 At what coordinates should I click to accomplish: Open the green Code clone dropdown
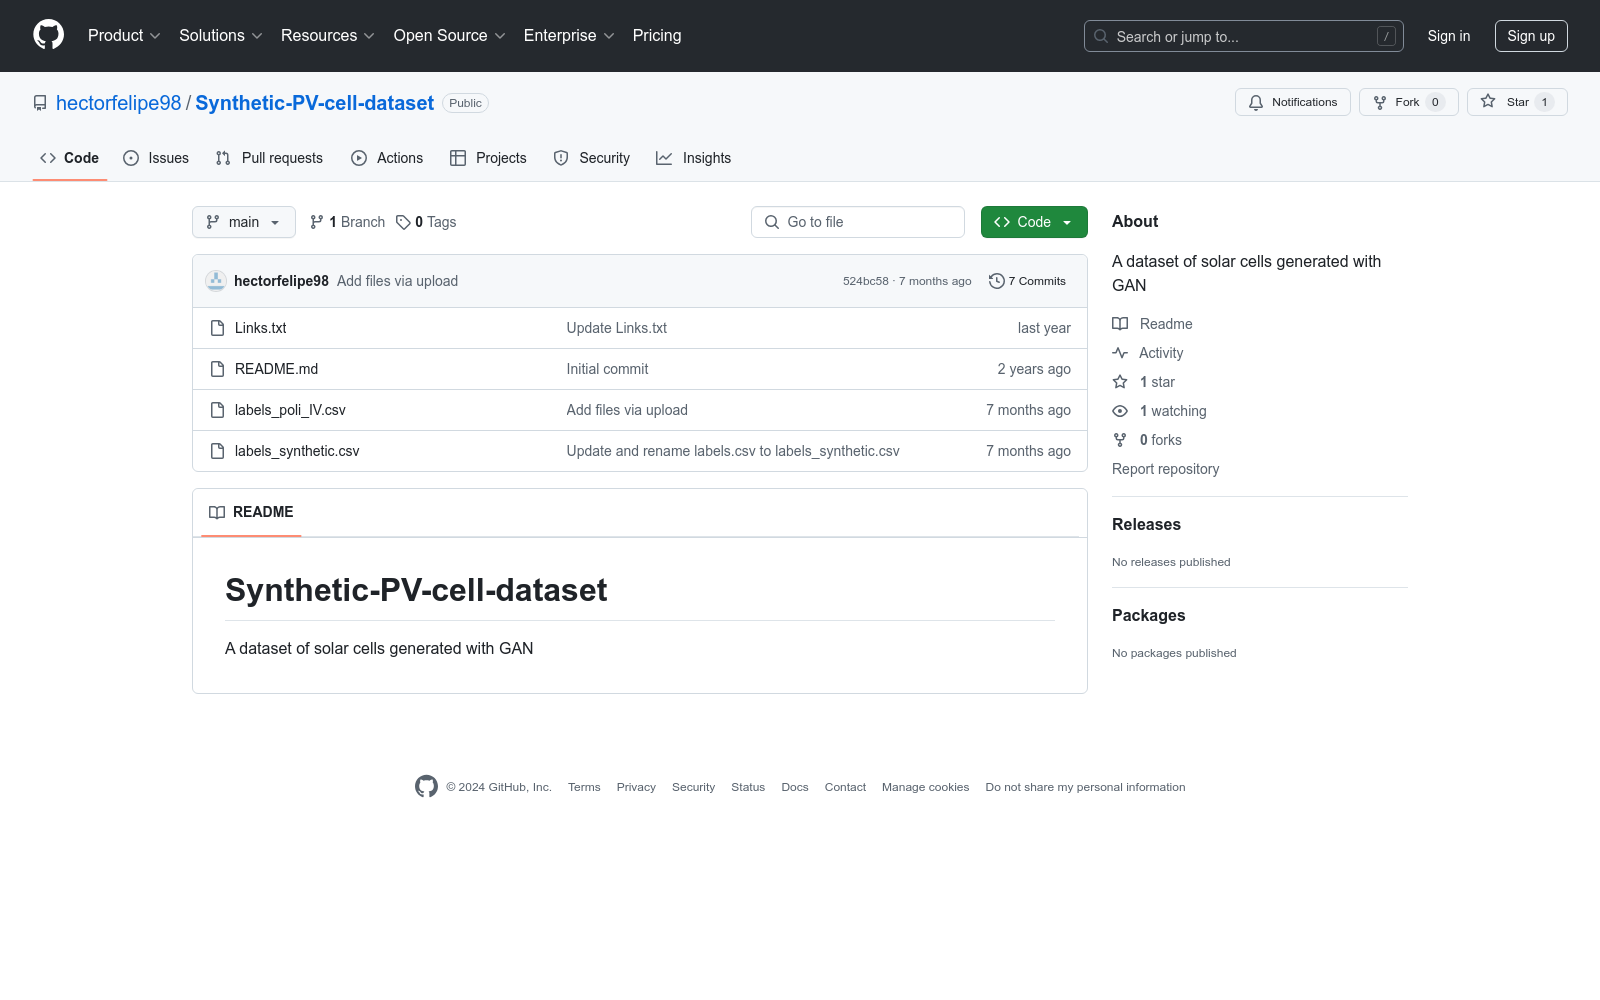[x=1034, y=222]
